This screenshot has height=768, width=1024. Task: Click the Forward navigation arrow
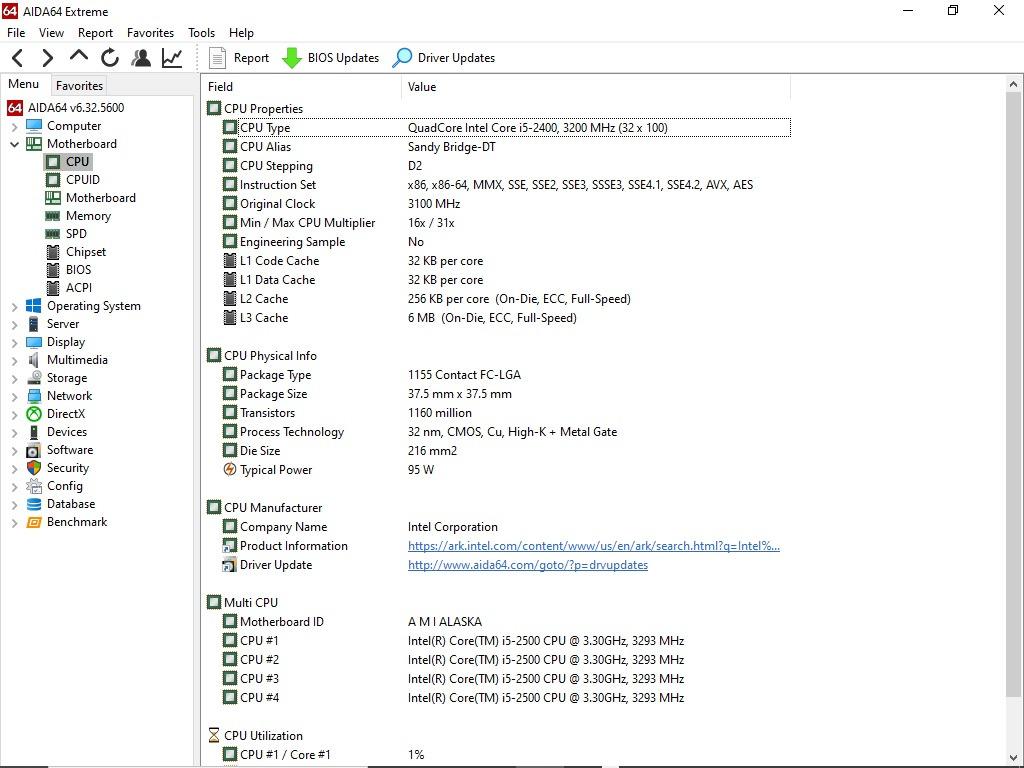[x=47, y=58]
